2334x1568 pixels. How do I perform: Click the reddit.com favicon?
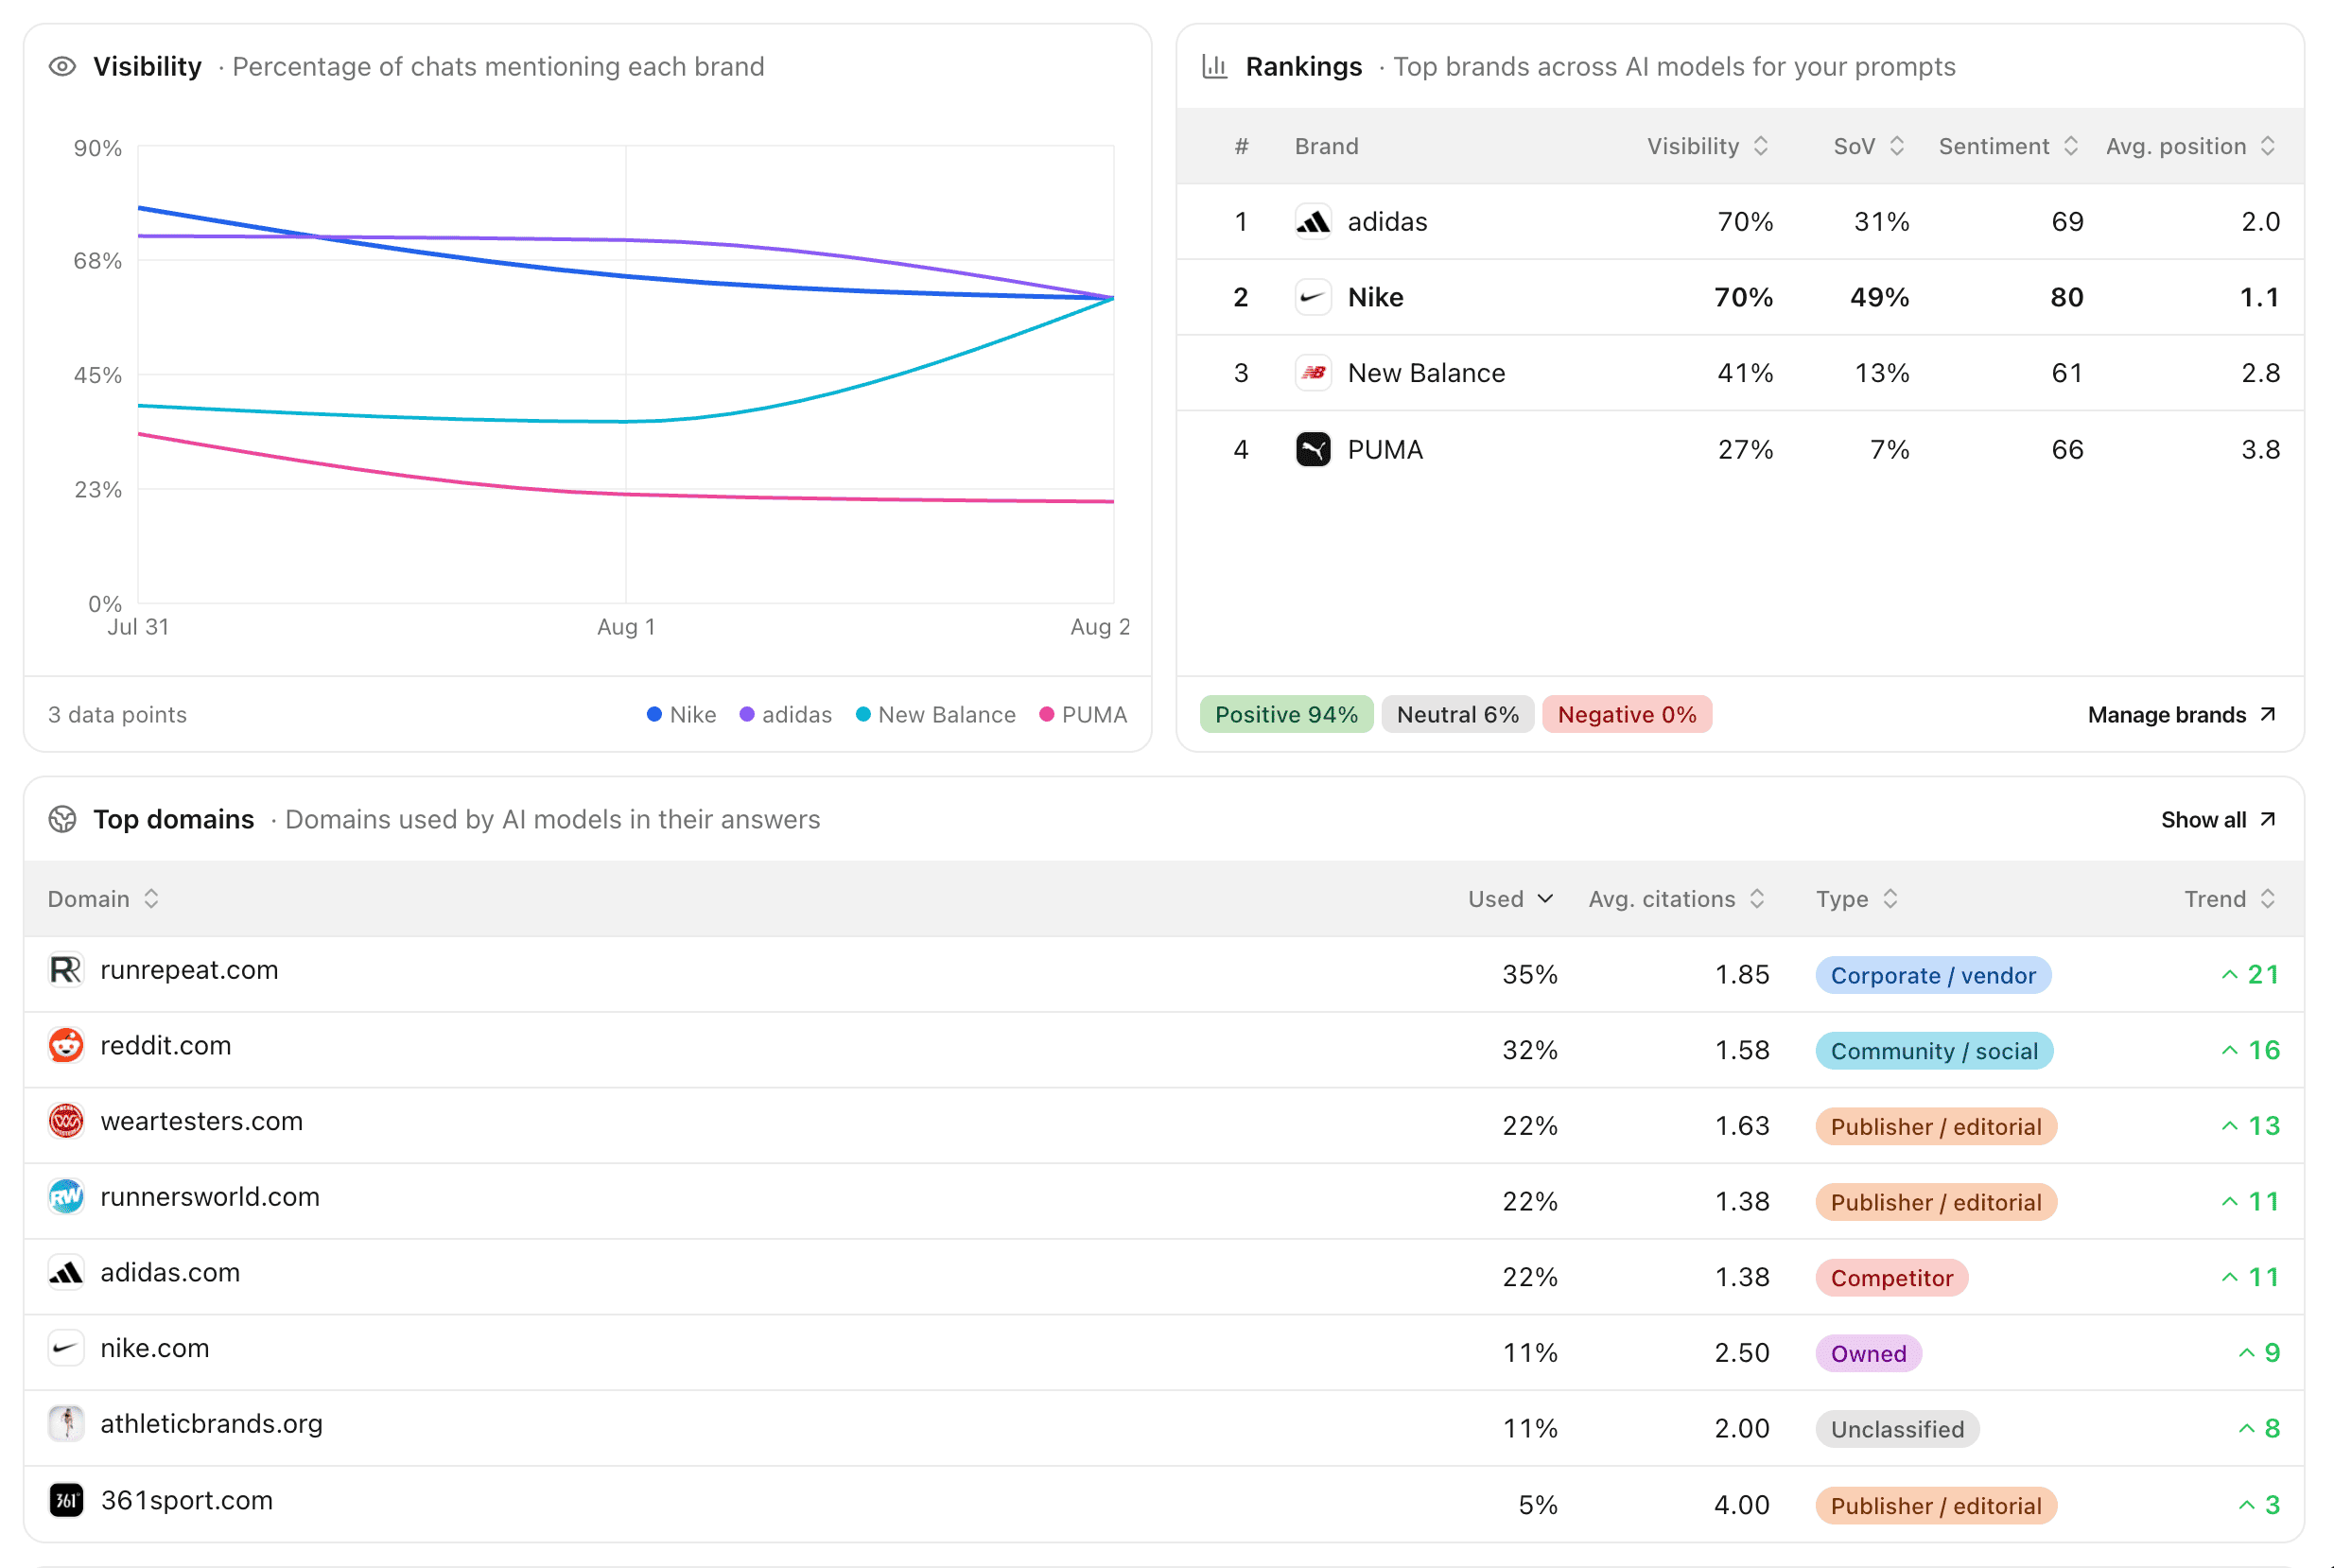[x=66, y=1046]
